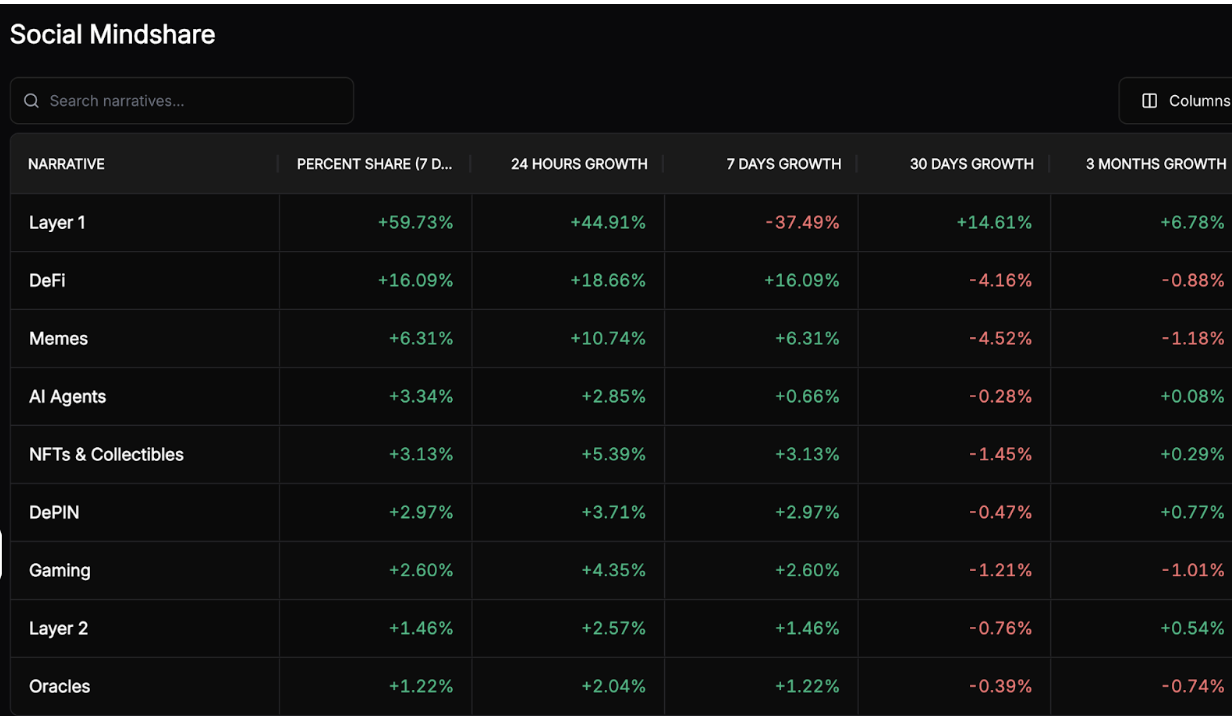The height and width of the screenshot is (716, 1232).
Task: Open the Gaming narrative row
Action: [59, 571]
